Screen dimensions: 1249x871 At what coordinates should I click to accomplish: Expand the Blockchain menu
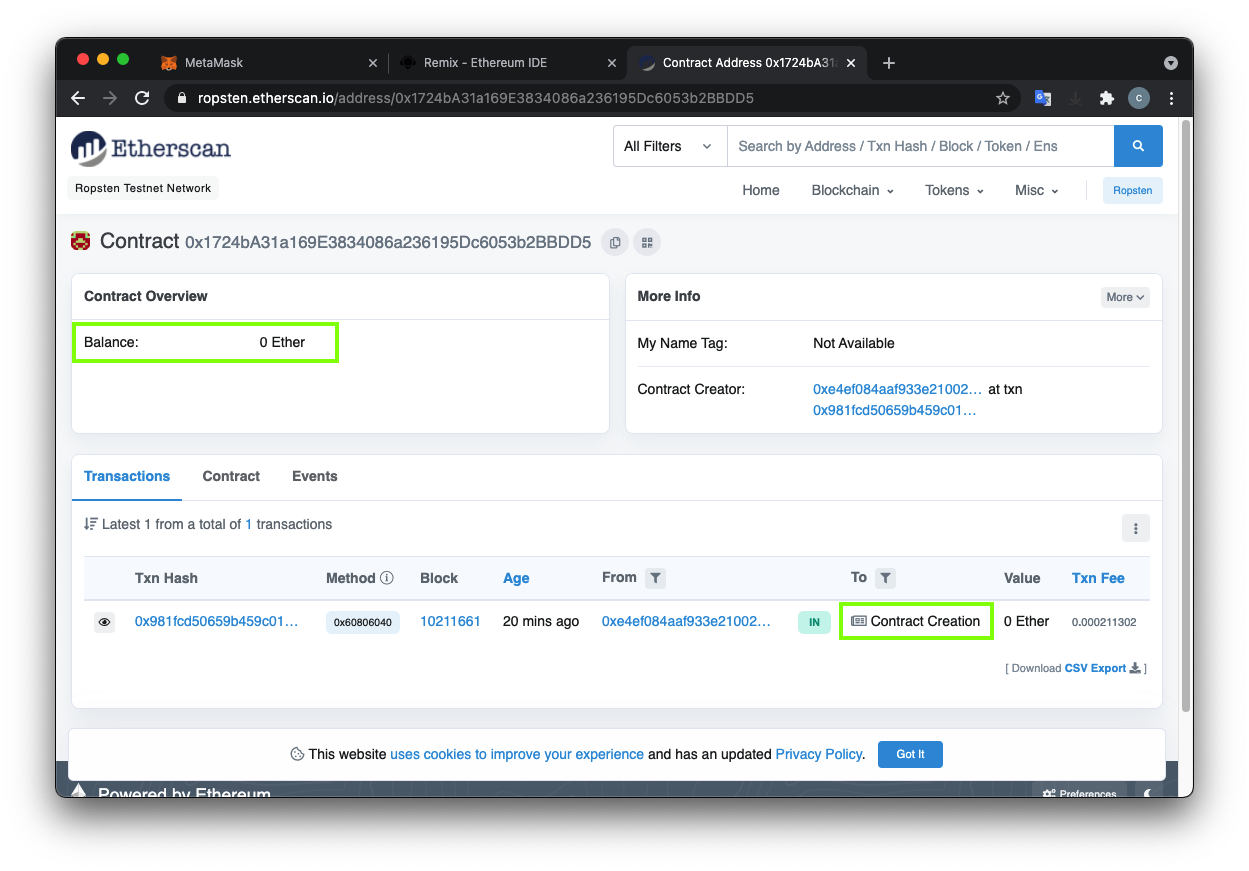point(852,190)
